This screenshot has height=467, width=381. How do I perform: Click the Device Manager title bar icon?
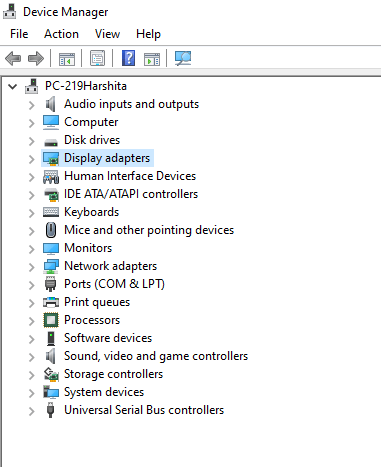[x=9, y=11]
